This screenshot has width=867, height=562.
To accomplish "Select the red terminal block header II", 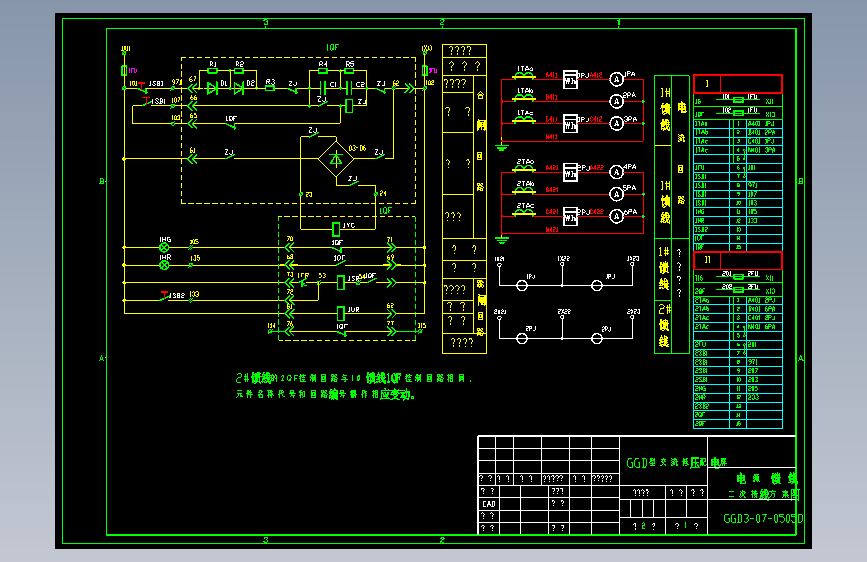I will [x=738, y=260].
